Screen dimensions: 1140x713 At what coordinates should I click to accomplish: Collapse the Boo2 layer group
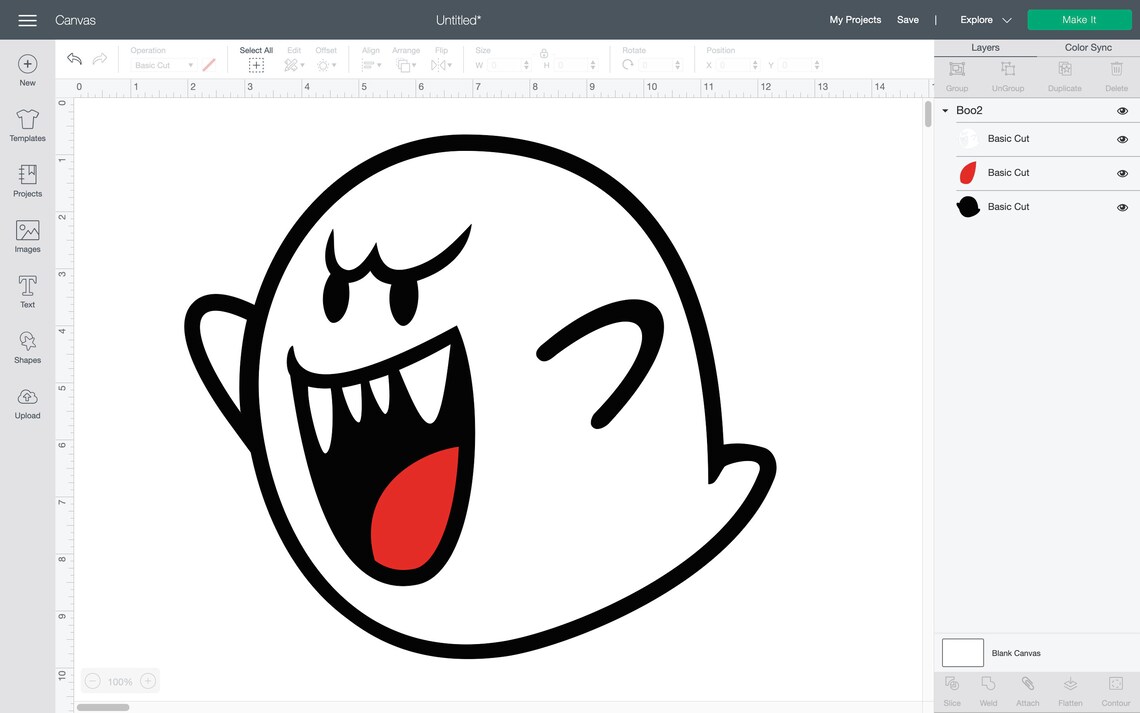944,110
